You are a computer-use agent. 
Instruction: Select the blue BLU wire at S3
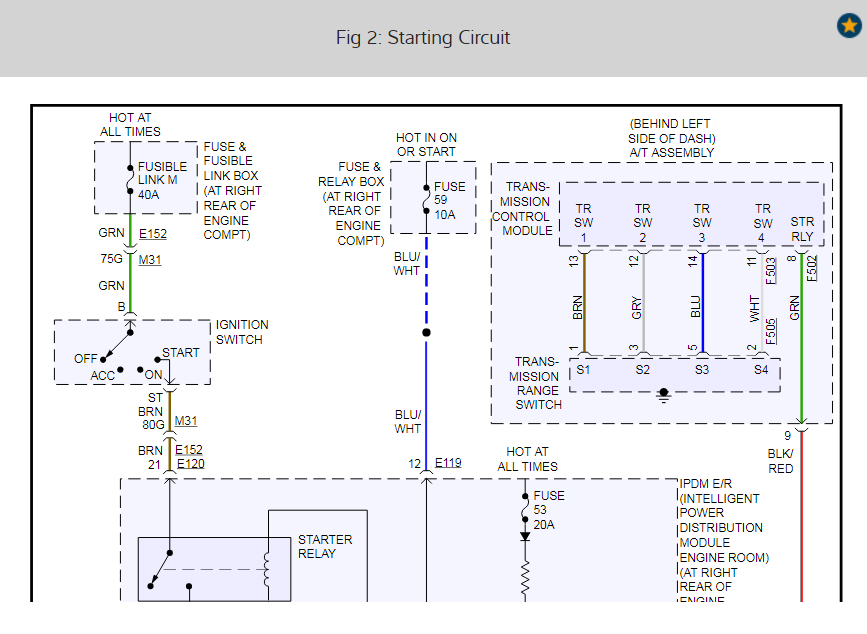point(702,302)
